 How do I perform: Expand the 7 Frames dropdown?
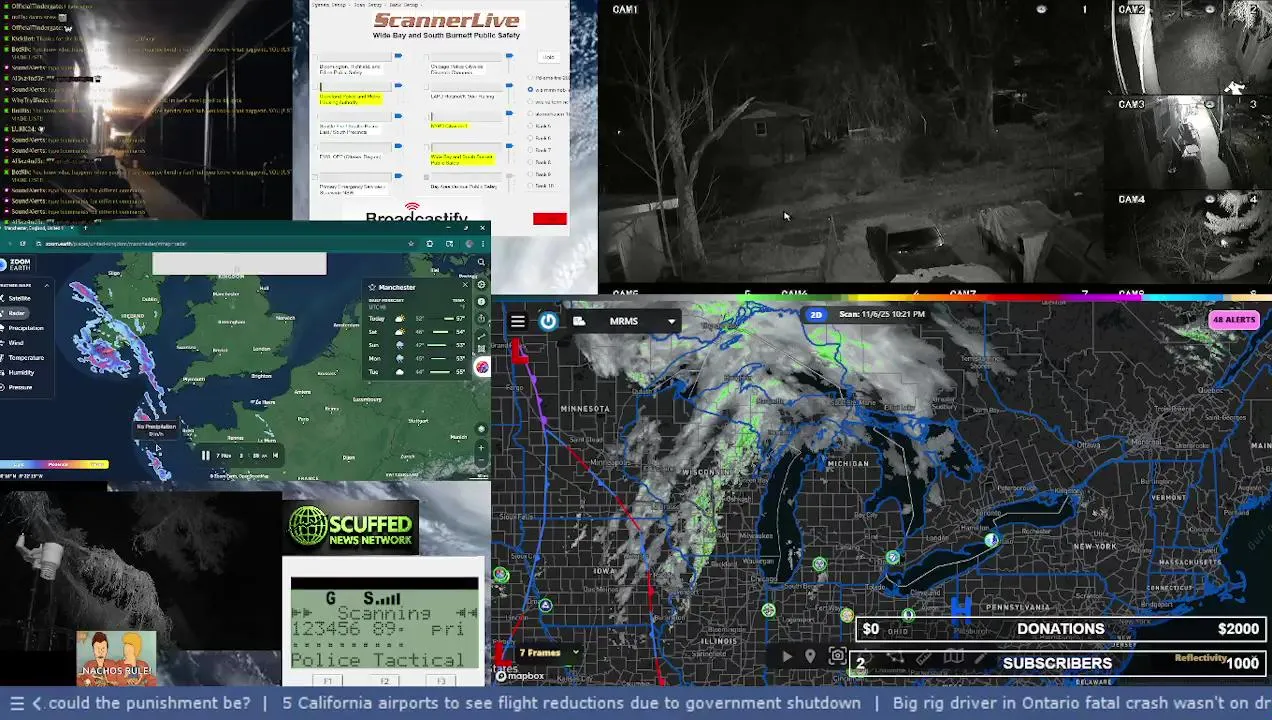[x=548, y=653]
